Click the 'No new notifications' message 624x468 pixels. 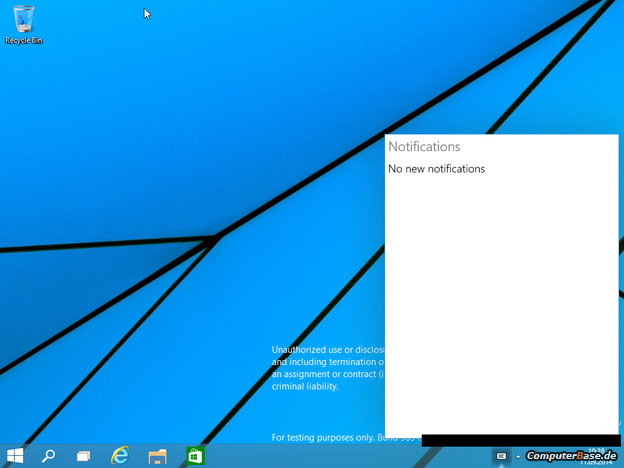coord(436,169)
